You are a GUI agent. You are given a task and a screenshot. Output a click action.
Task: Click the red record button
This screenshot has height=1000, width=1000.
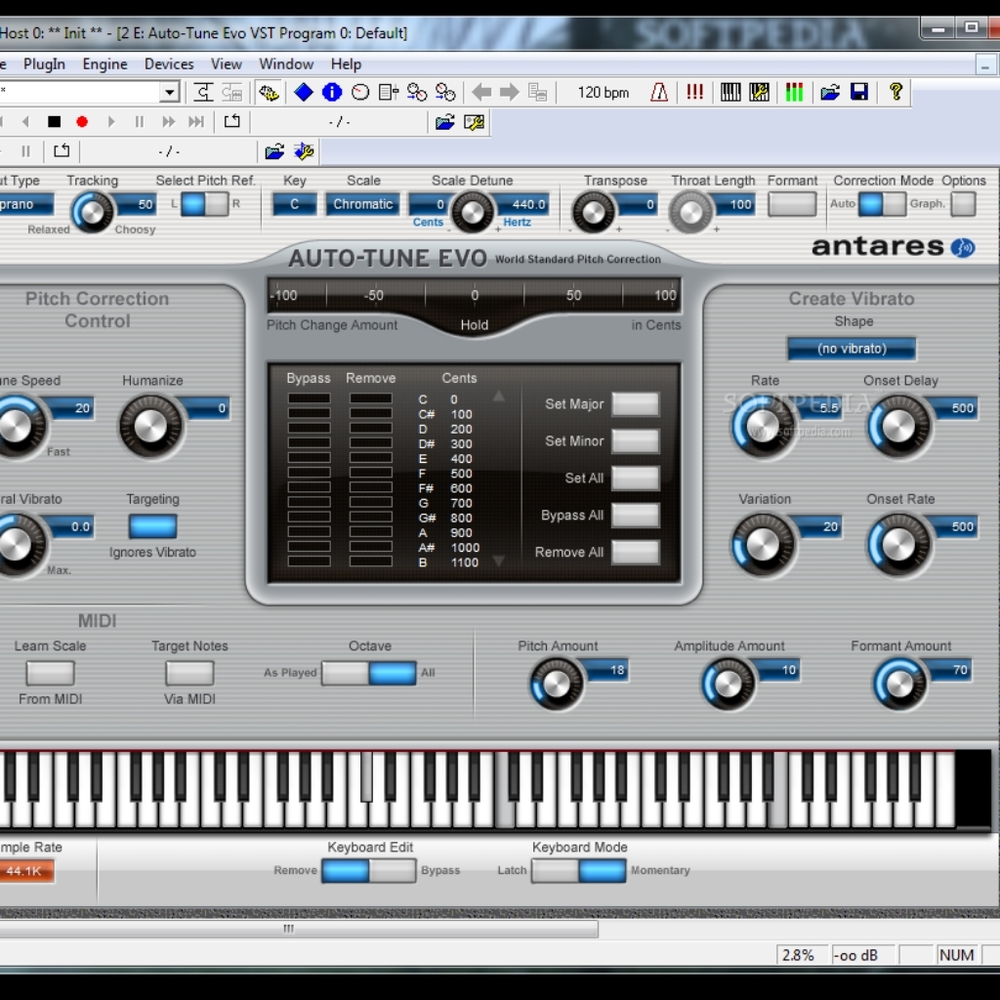(82, 122)
